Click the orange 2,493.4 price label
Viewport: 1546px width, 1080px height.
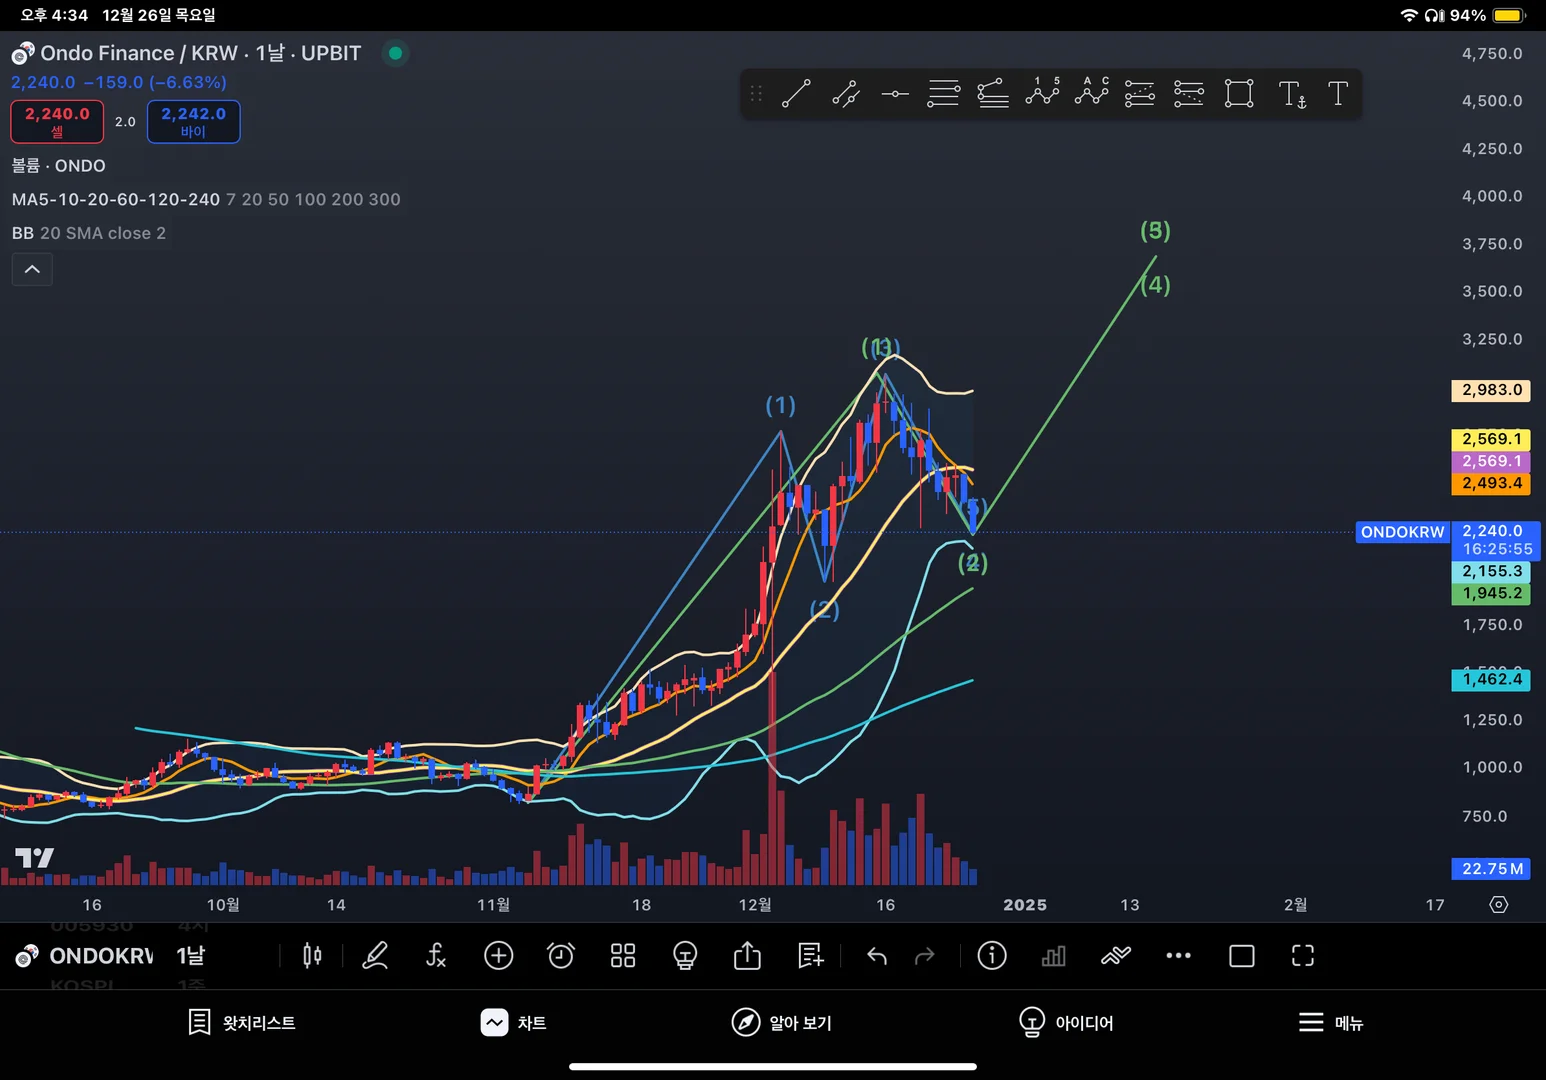(1491, 483)
